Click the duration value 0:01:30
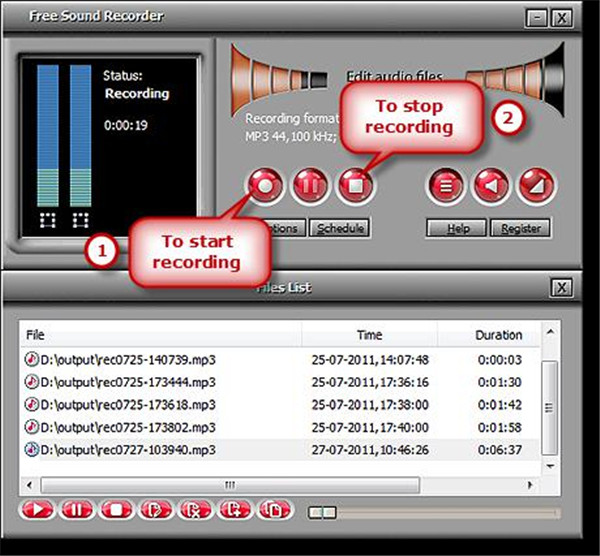This screenshot has width=600, height=556. coord(500,382)
